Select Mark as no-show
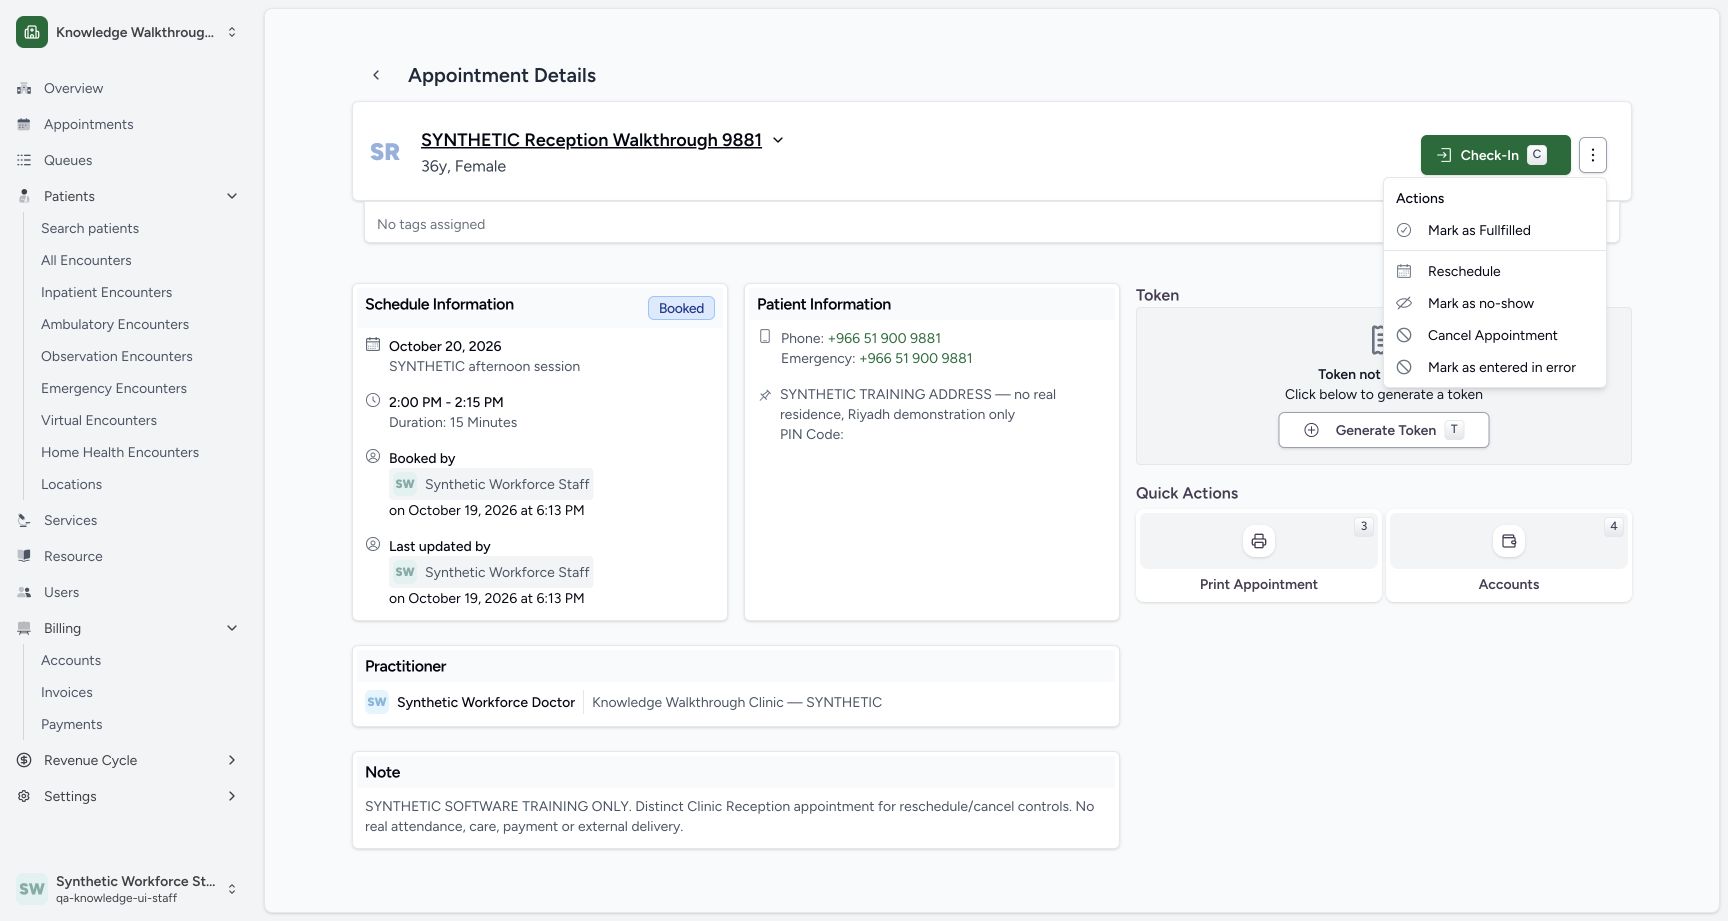Image resolution: width=1728 pixels, height=921 pixels. click(1494, 303)
